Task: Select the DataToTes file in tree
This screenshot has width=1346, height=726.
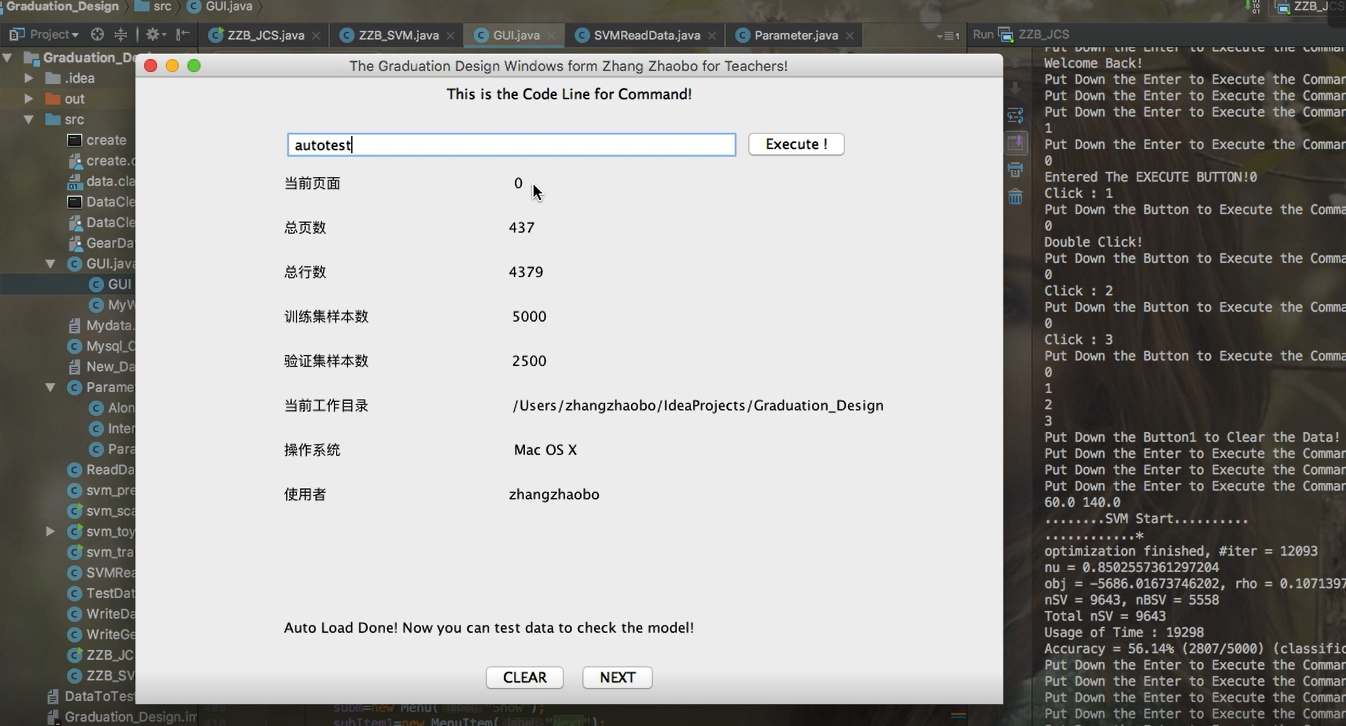Action: pos(91,696)
